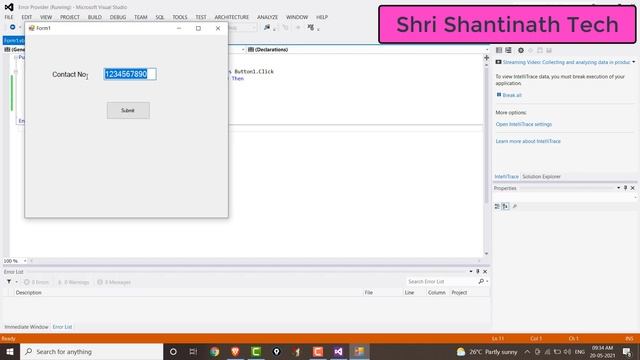Screen dimensions: 640x360
Task: Open Visual Studio from the taskbar
Action: pos(338,352)
